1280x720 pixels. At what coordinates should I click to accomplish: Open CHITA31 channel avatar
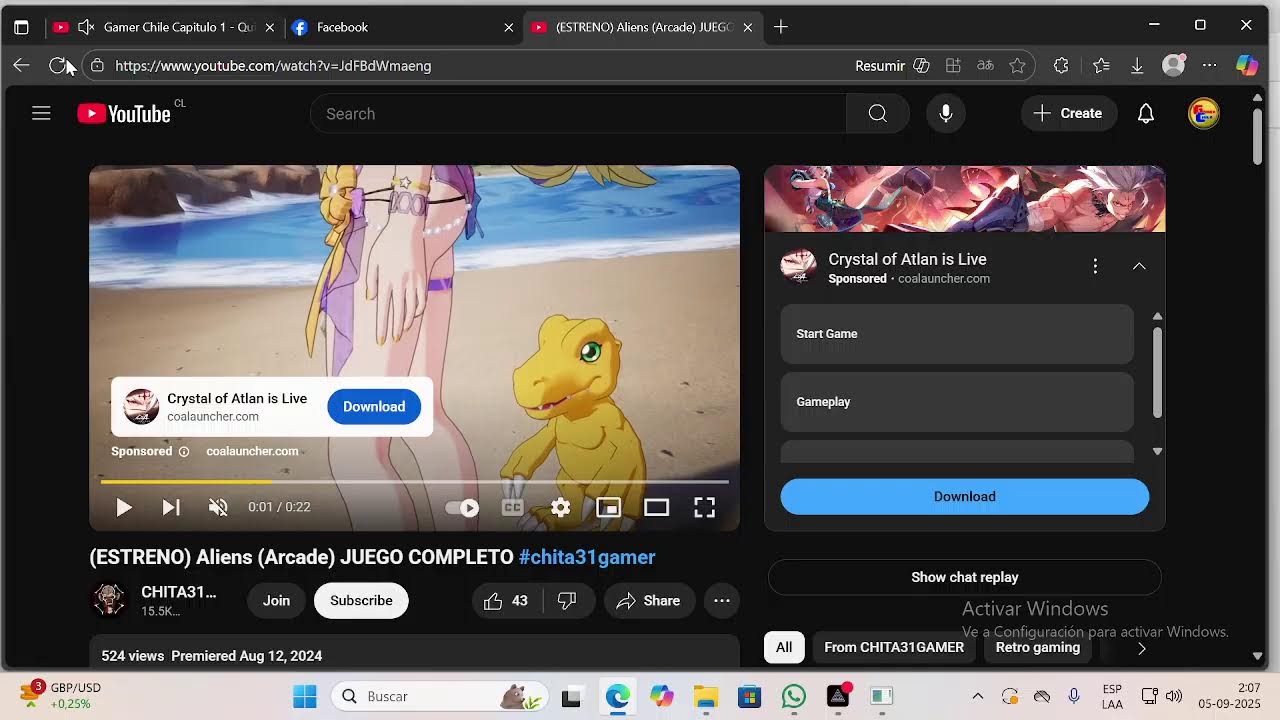109,600
